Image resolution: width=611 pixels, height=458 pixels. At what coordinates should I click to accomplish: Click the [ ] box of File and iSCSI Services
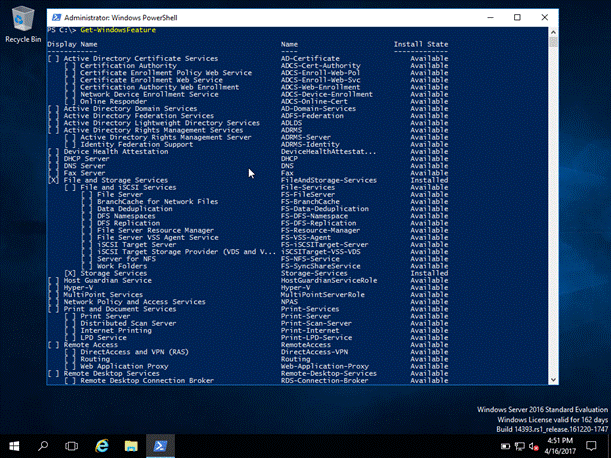(x=70, y=187)
